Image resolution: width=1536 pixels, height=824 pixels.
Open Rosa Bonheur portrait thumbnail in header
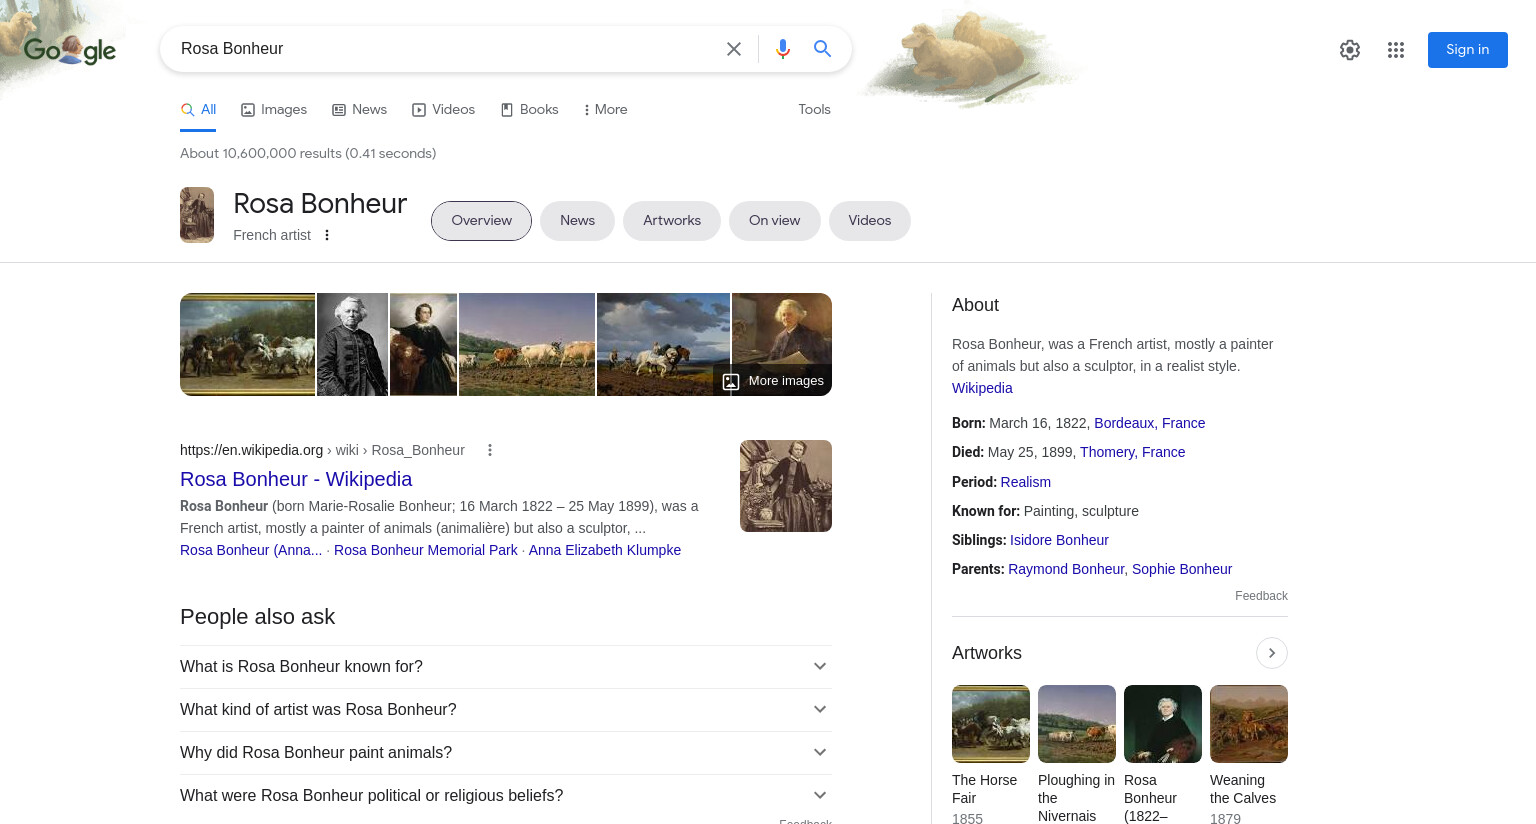pyautogui.click(x=197, y=215)
